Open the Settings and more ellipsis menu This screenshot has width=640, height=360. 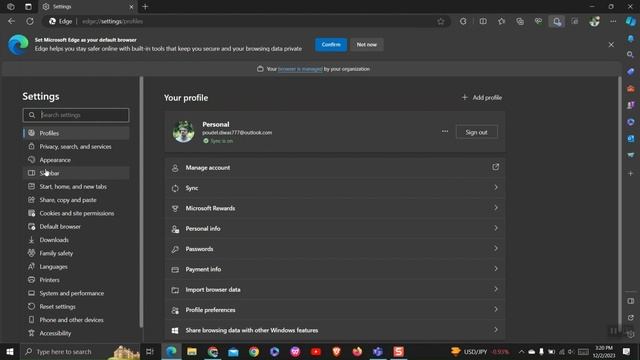pyautogui.click(x=613, y=21)
